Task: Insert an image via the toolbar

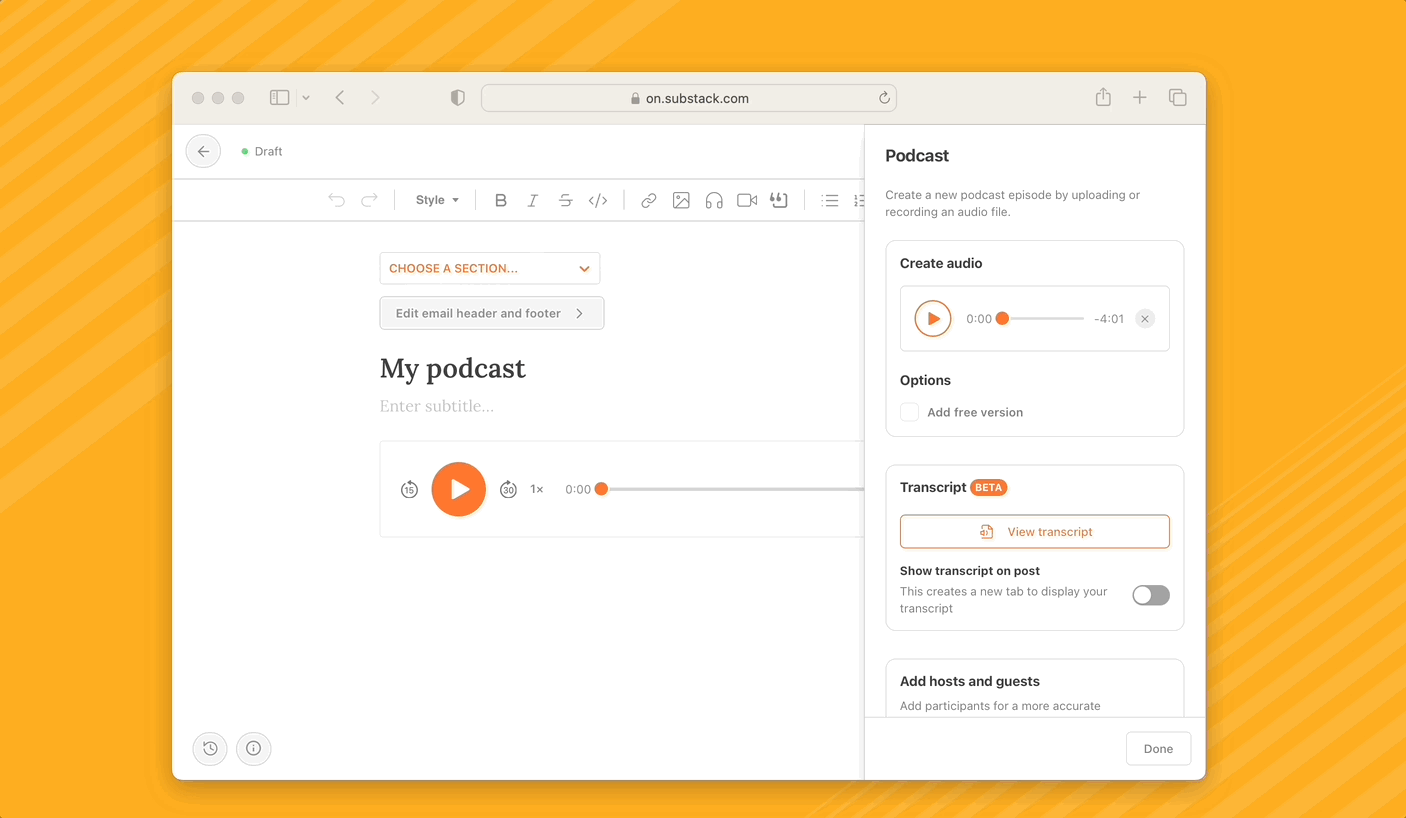Action: click(681, 200)
